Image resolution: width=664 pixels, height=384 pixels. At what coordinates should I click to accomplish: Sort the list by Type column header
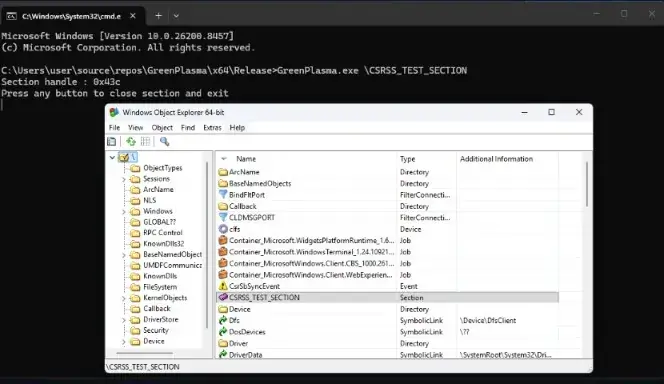coord(426,159)
